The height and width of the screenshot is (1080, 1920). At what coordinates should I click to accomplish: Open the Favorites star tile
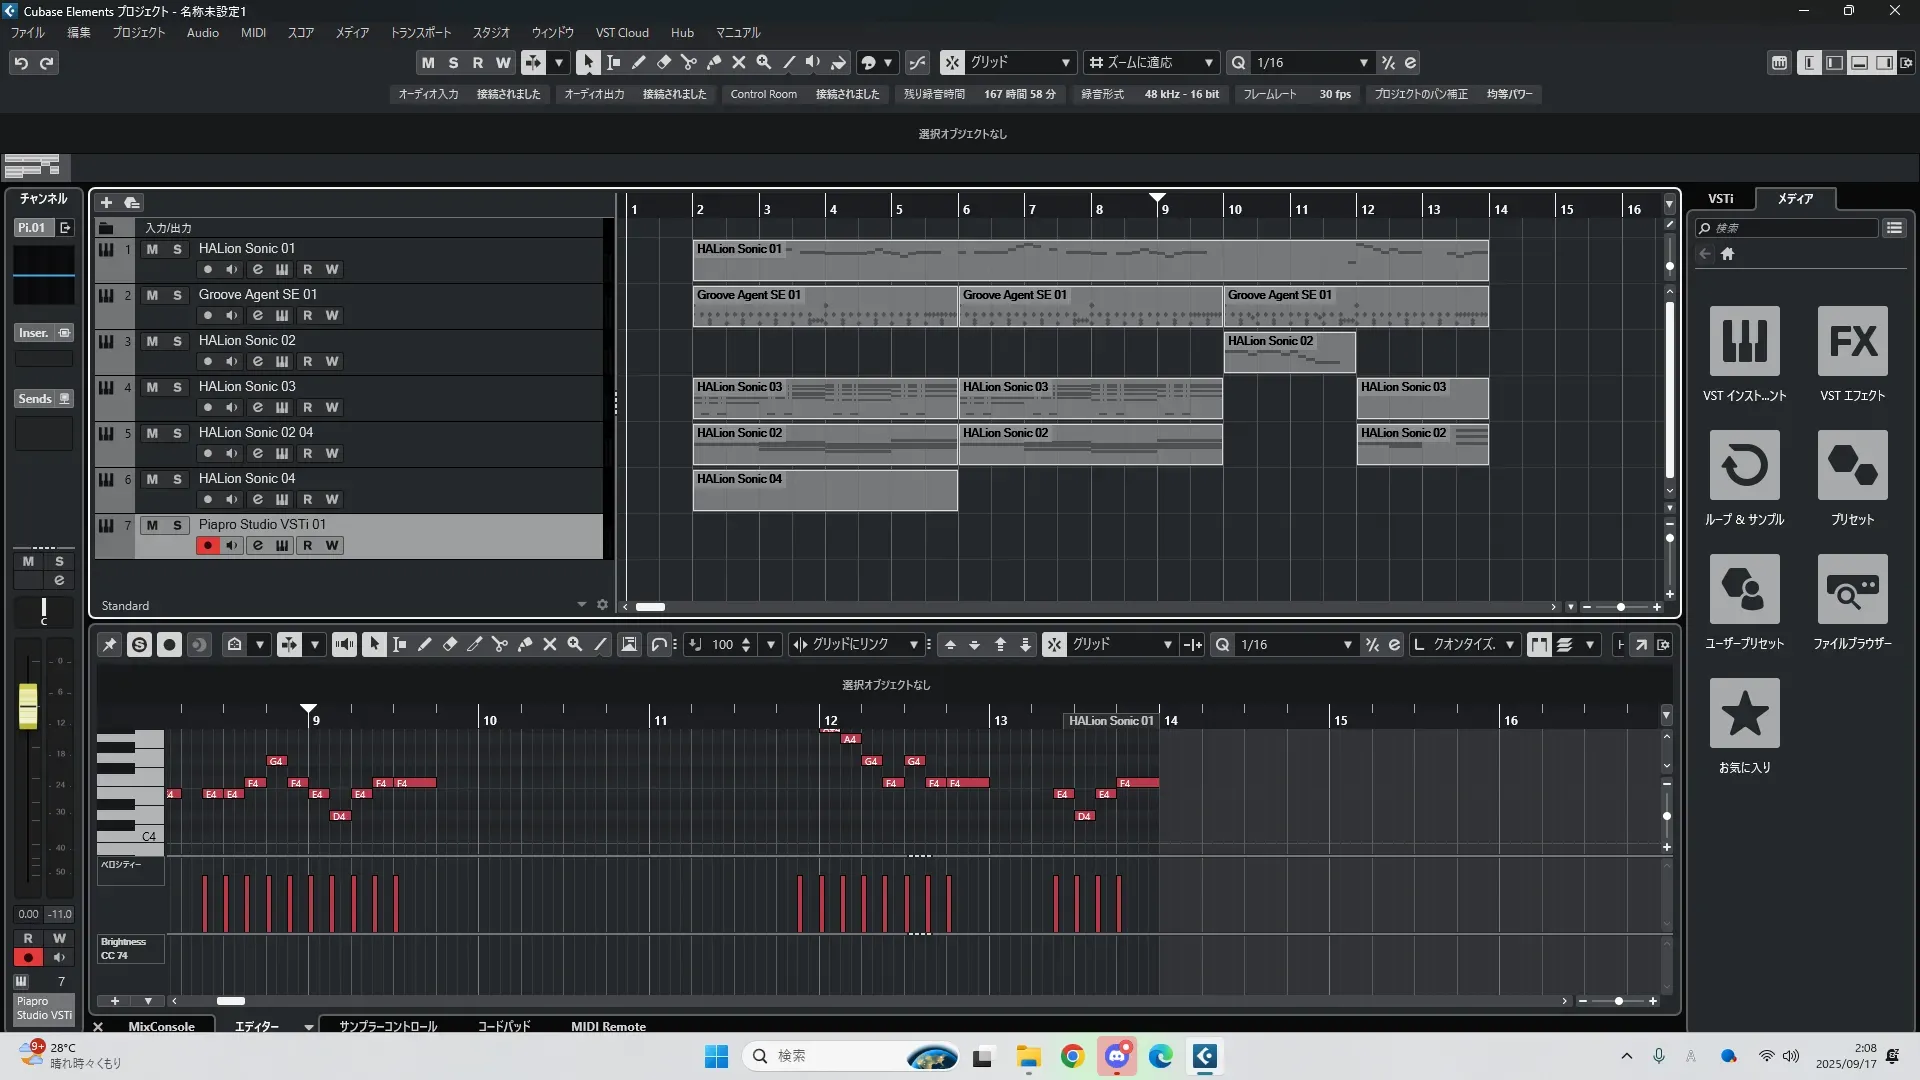pos(1744,713)
